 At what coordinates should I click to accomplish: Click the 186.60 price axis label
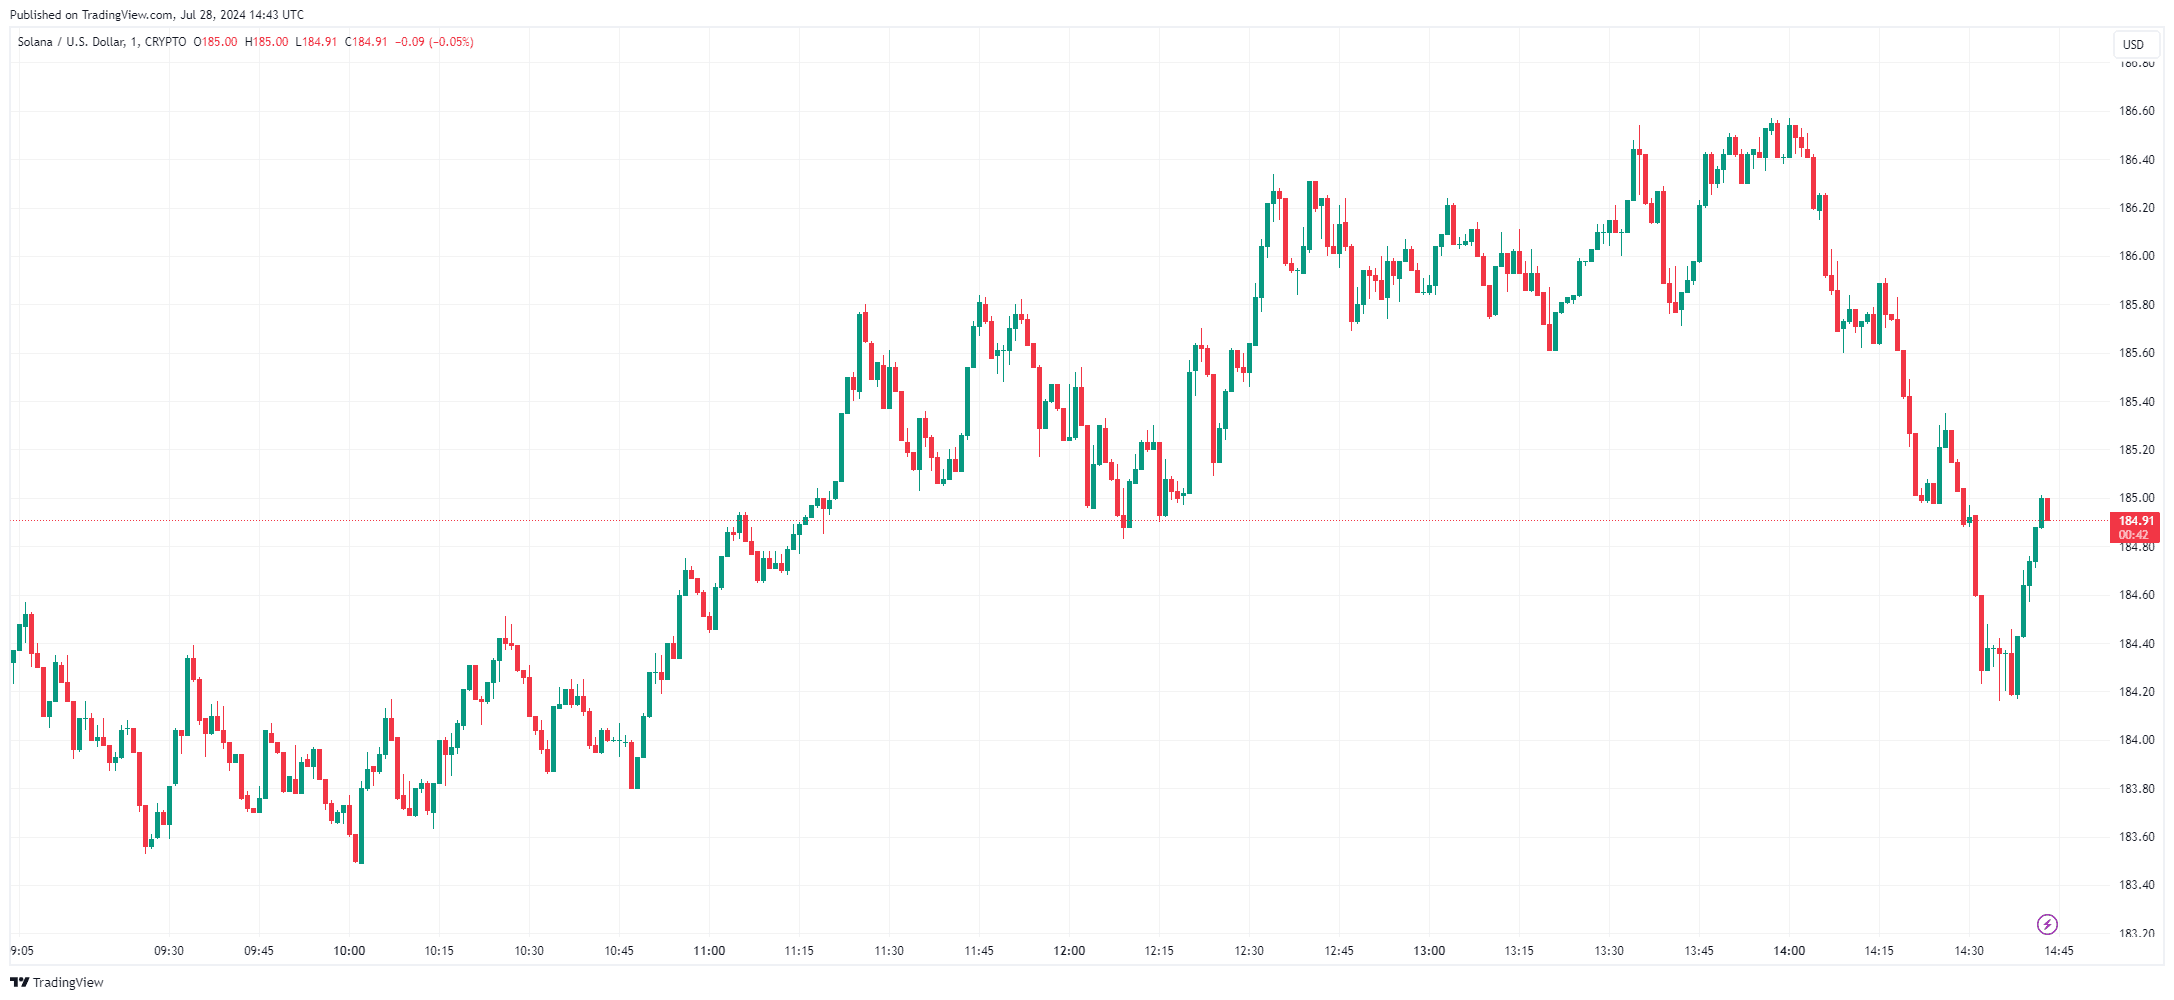point(2136,111)
